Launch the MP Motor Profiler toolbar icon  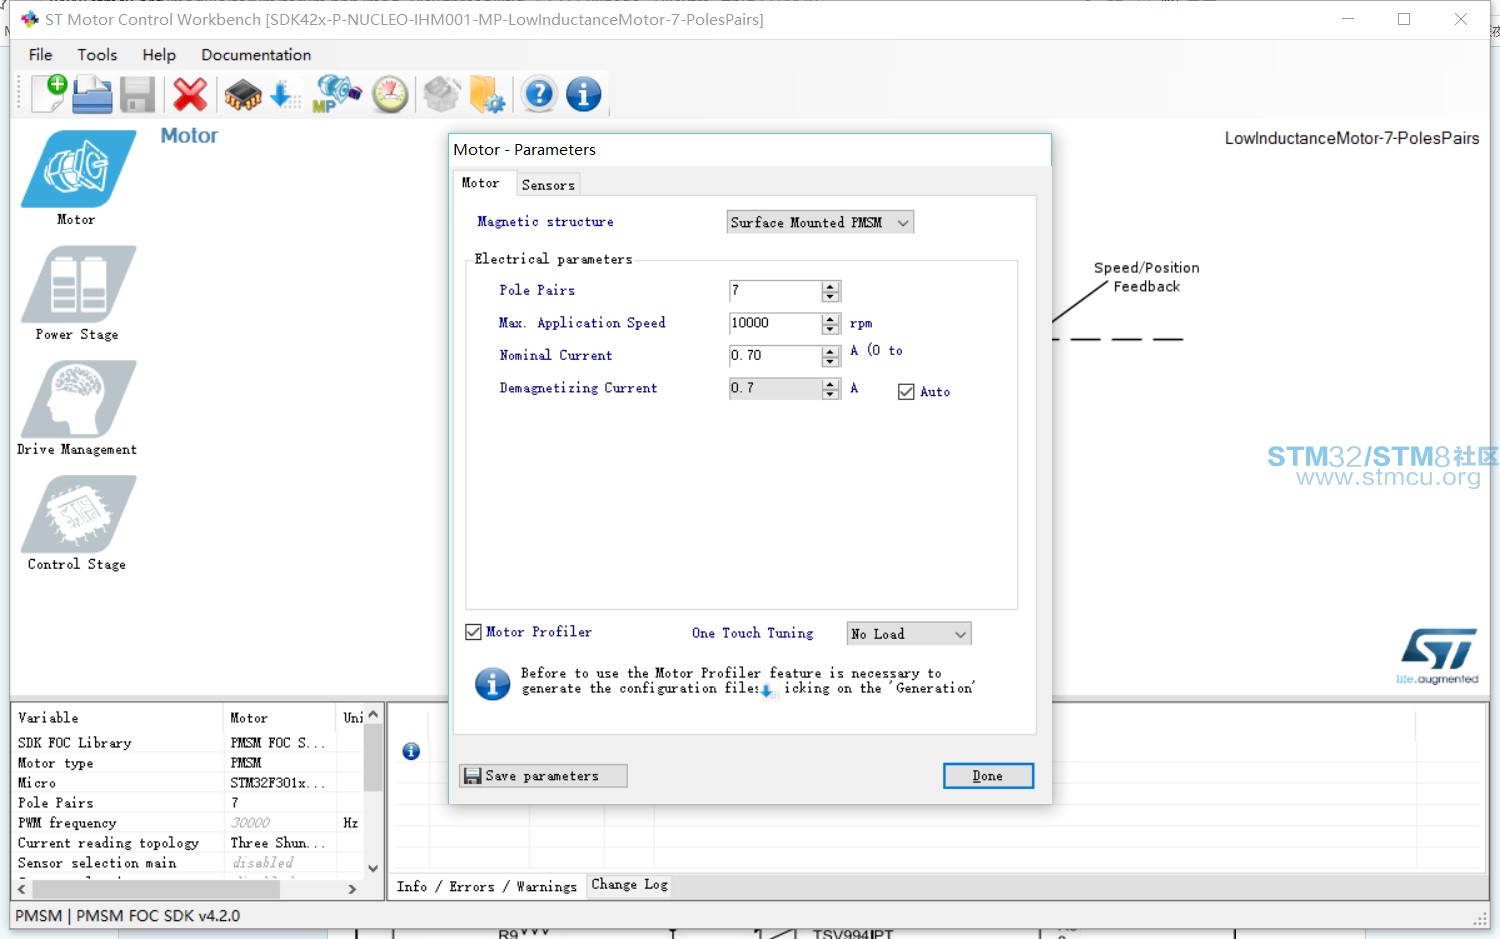336,94
